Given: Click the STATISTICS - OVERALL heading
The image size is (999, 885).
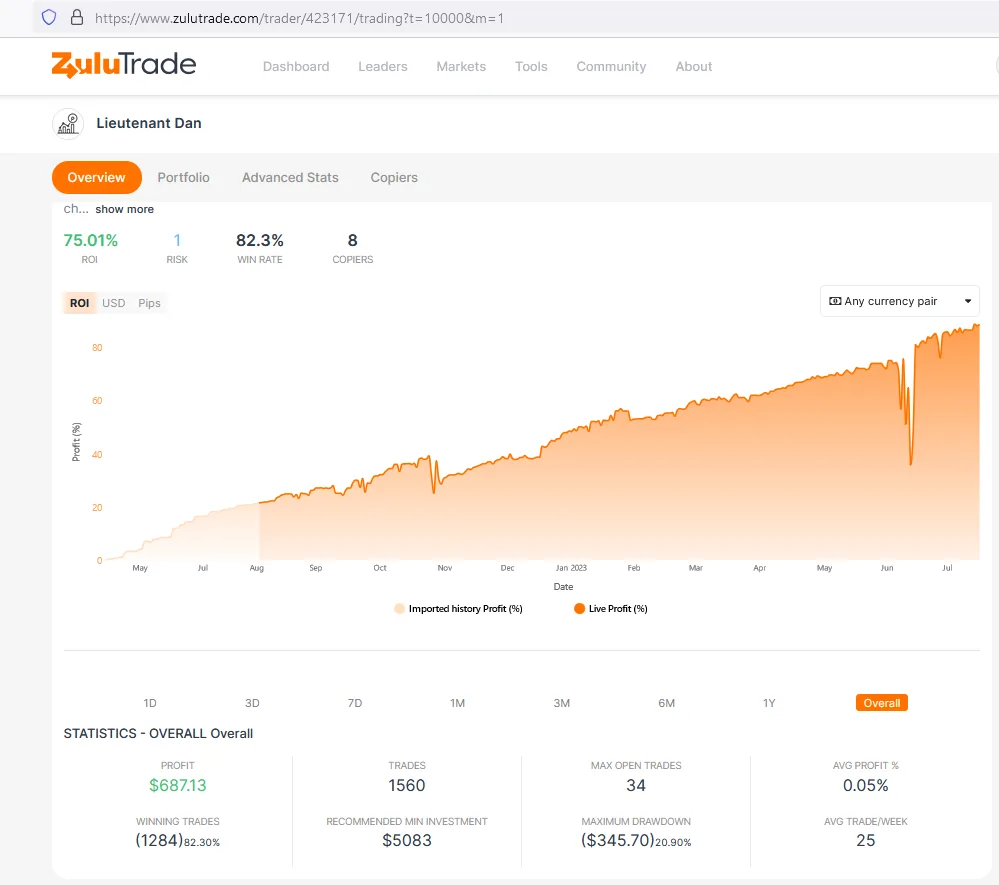Looking at the screenshot, I should [158, 733].
